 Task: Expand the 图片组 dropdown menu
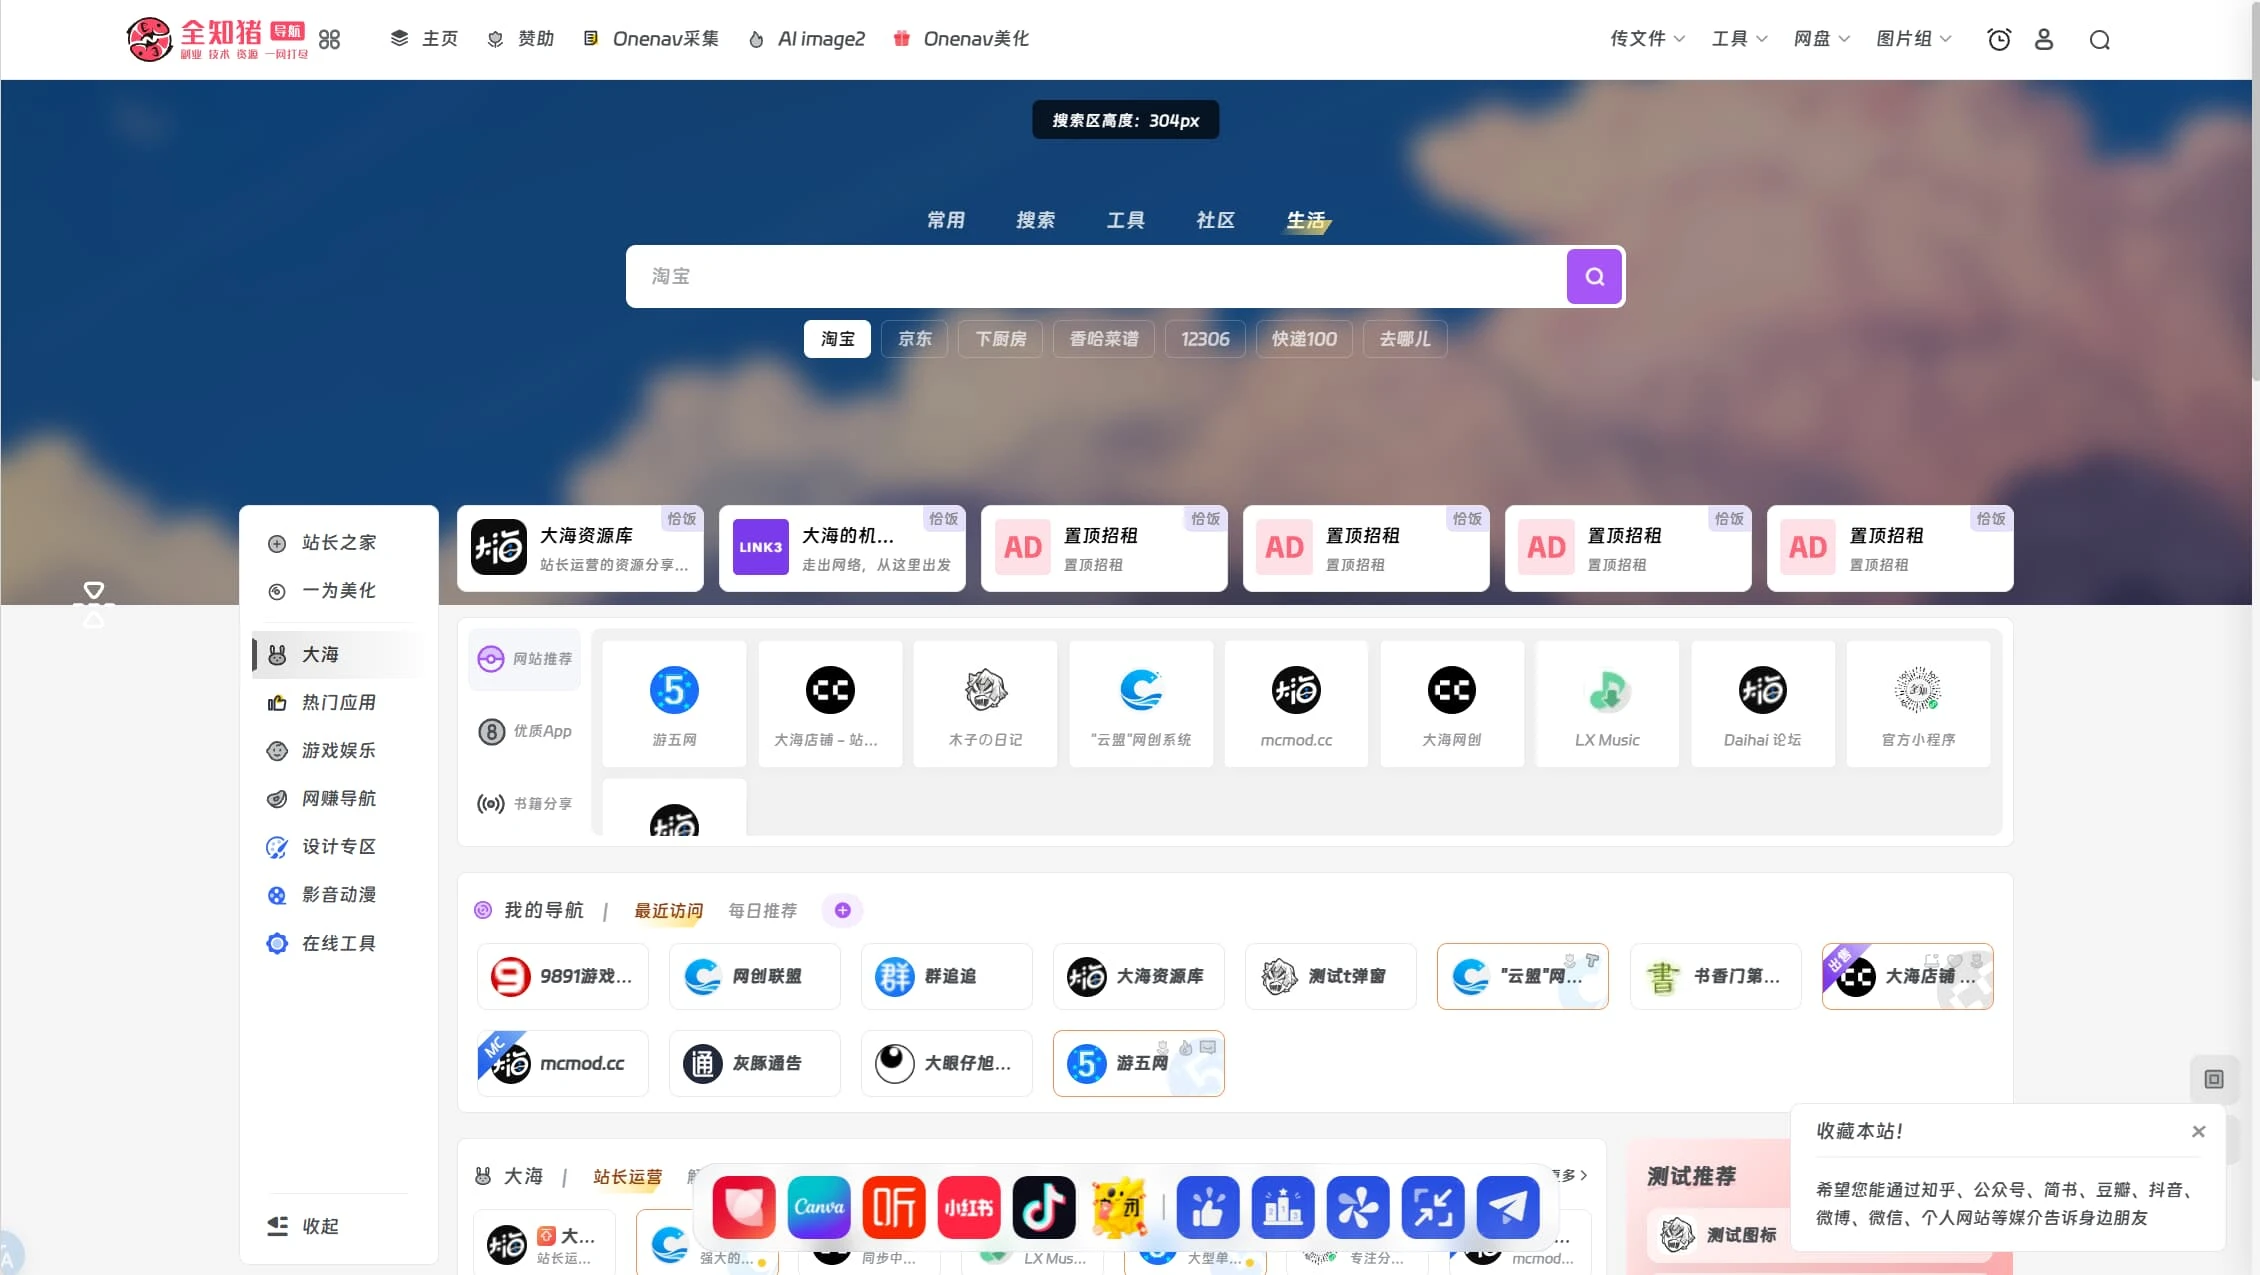[x=1913, y=39]
